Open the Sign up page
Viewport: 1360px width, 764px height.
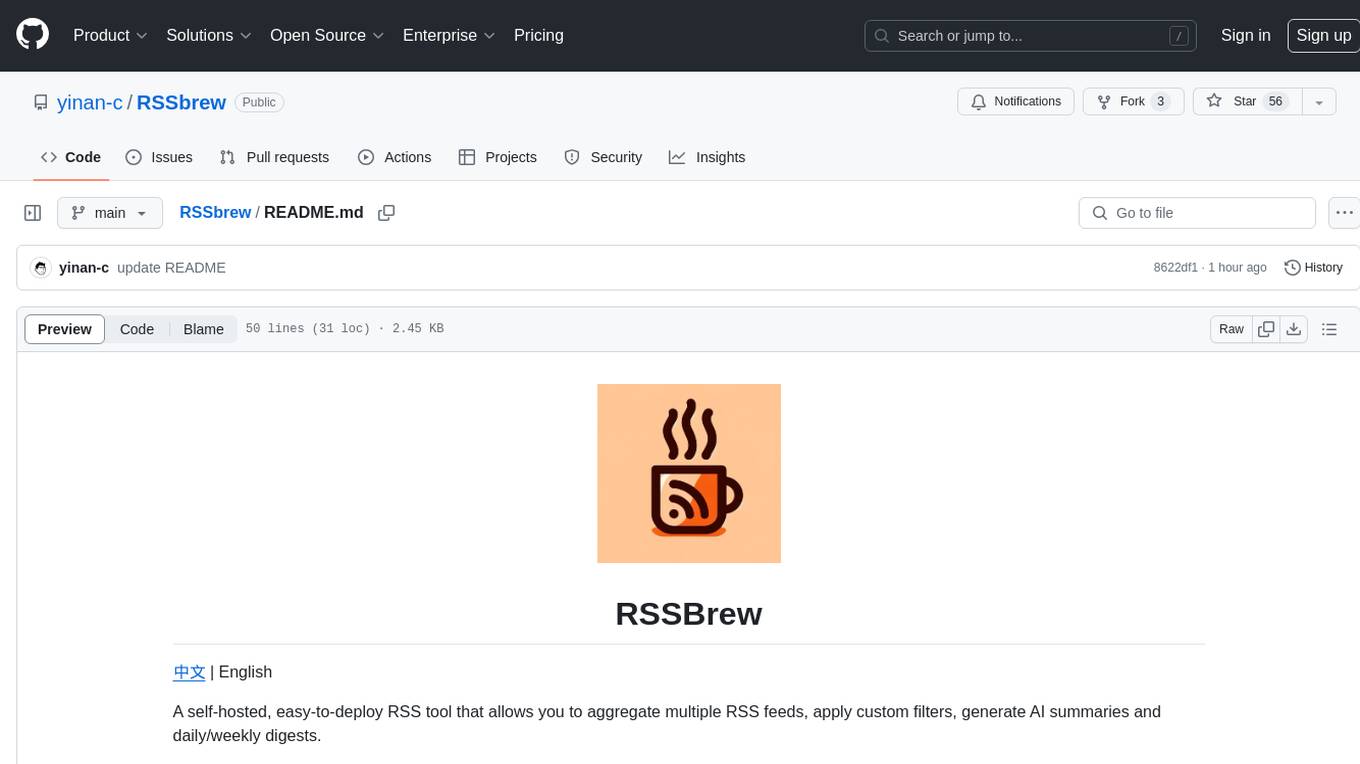[1323, 35]
